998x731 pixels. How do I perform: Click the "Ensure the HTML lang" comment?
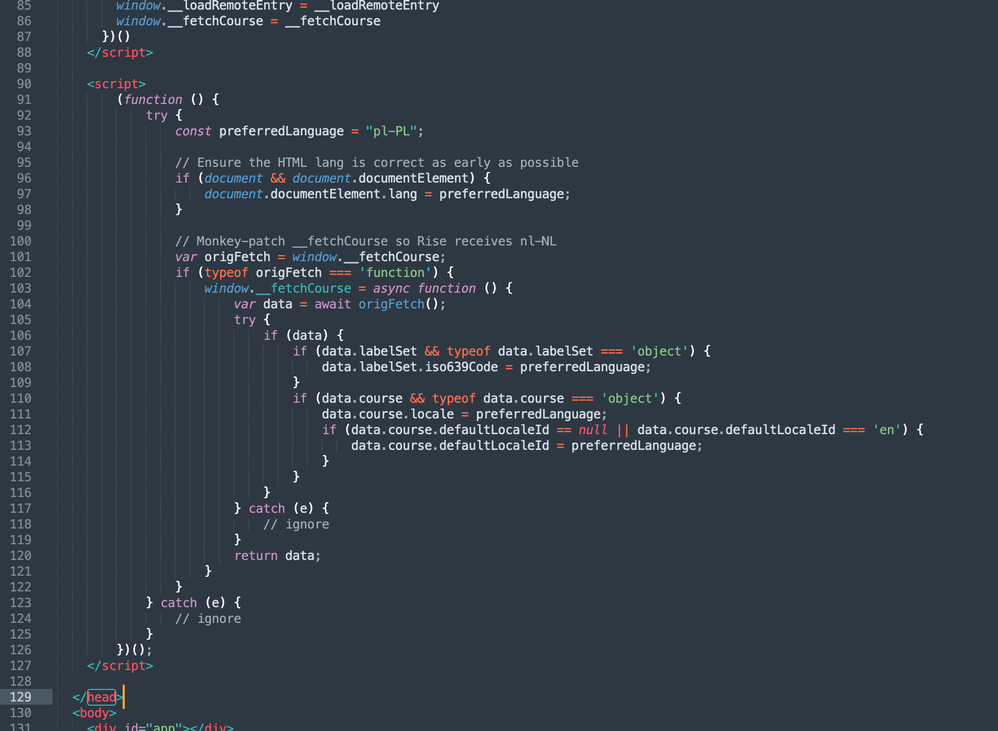pyautogui.click(x=377, y=162)
